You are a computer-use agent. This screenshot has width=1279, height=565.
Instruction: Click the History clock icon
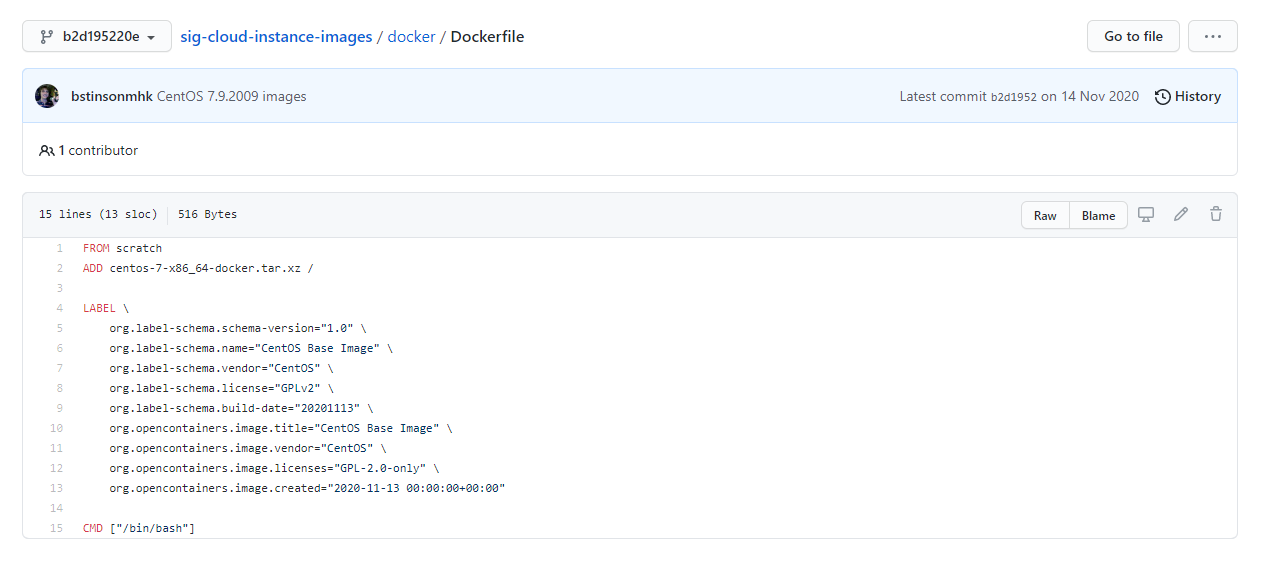(1162, 97)
